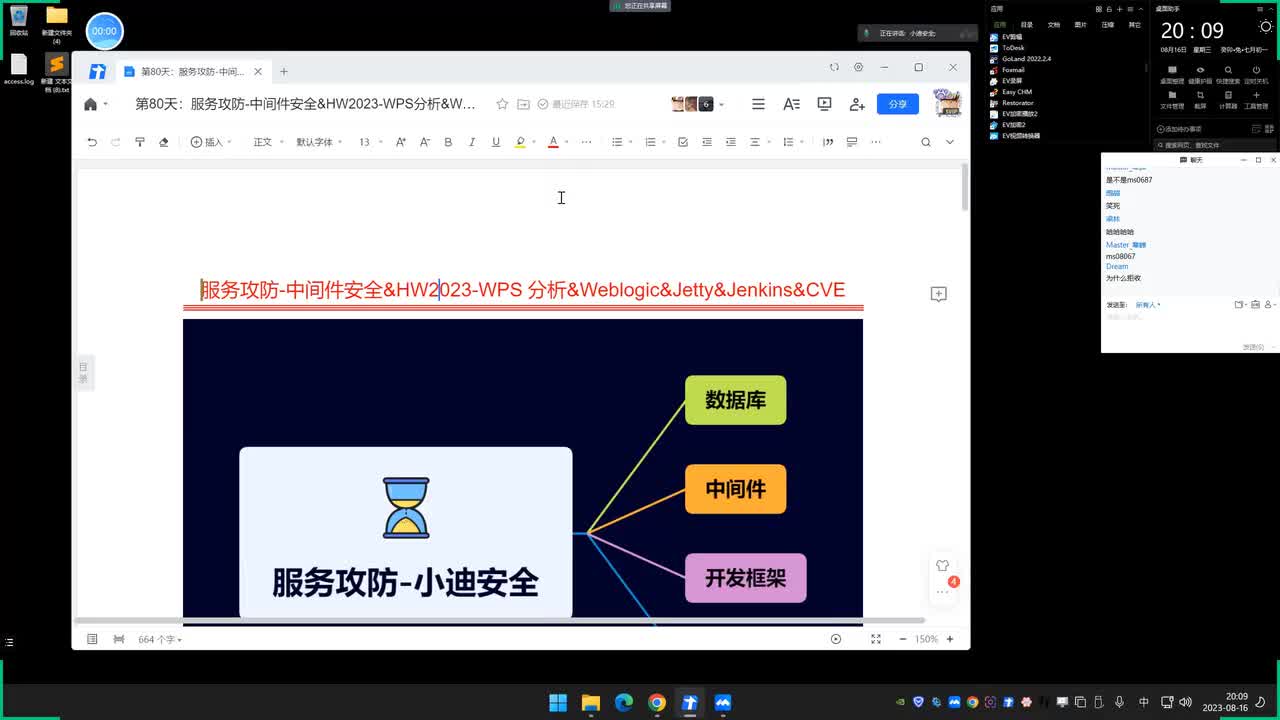Select the 图片 tab in the app launcher panel
Screen dimensions: 1280x720
(x=1081, y=24)
